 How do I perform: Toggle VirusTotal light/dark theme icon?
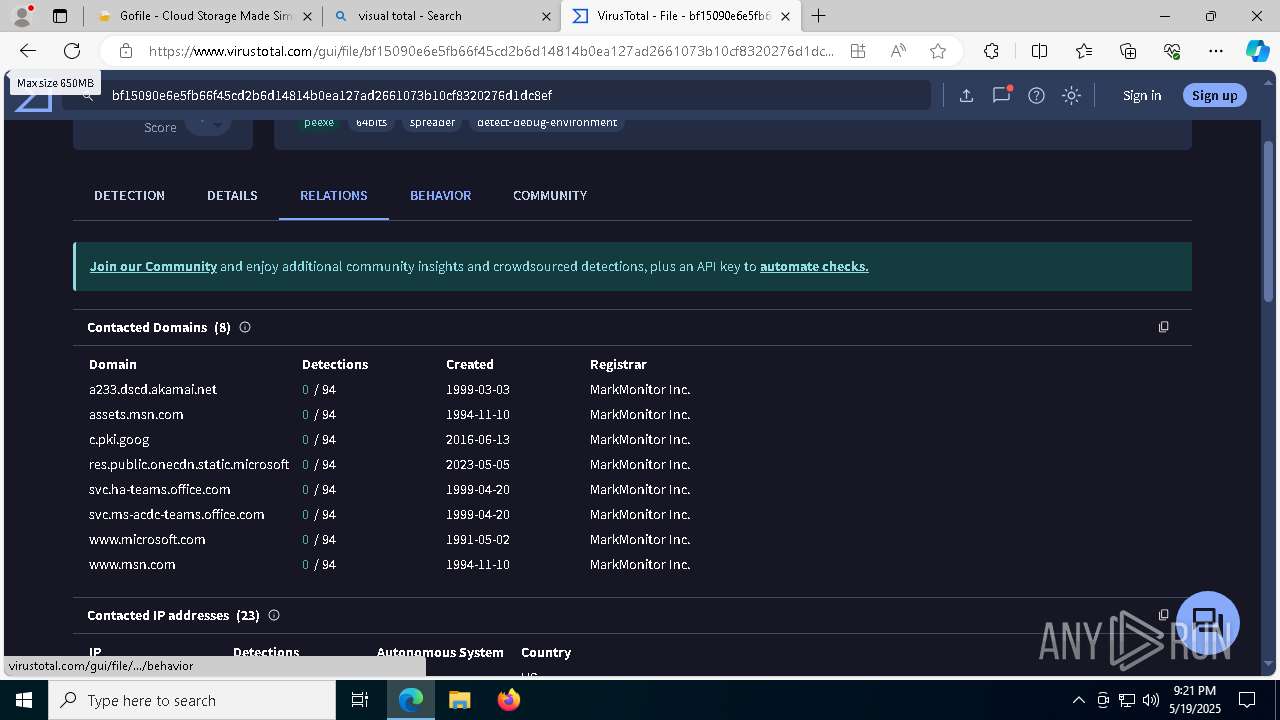pyautogui.click(x=1071, y=95)
